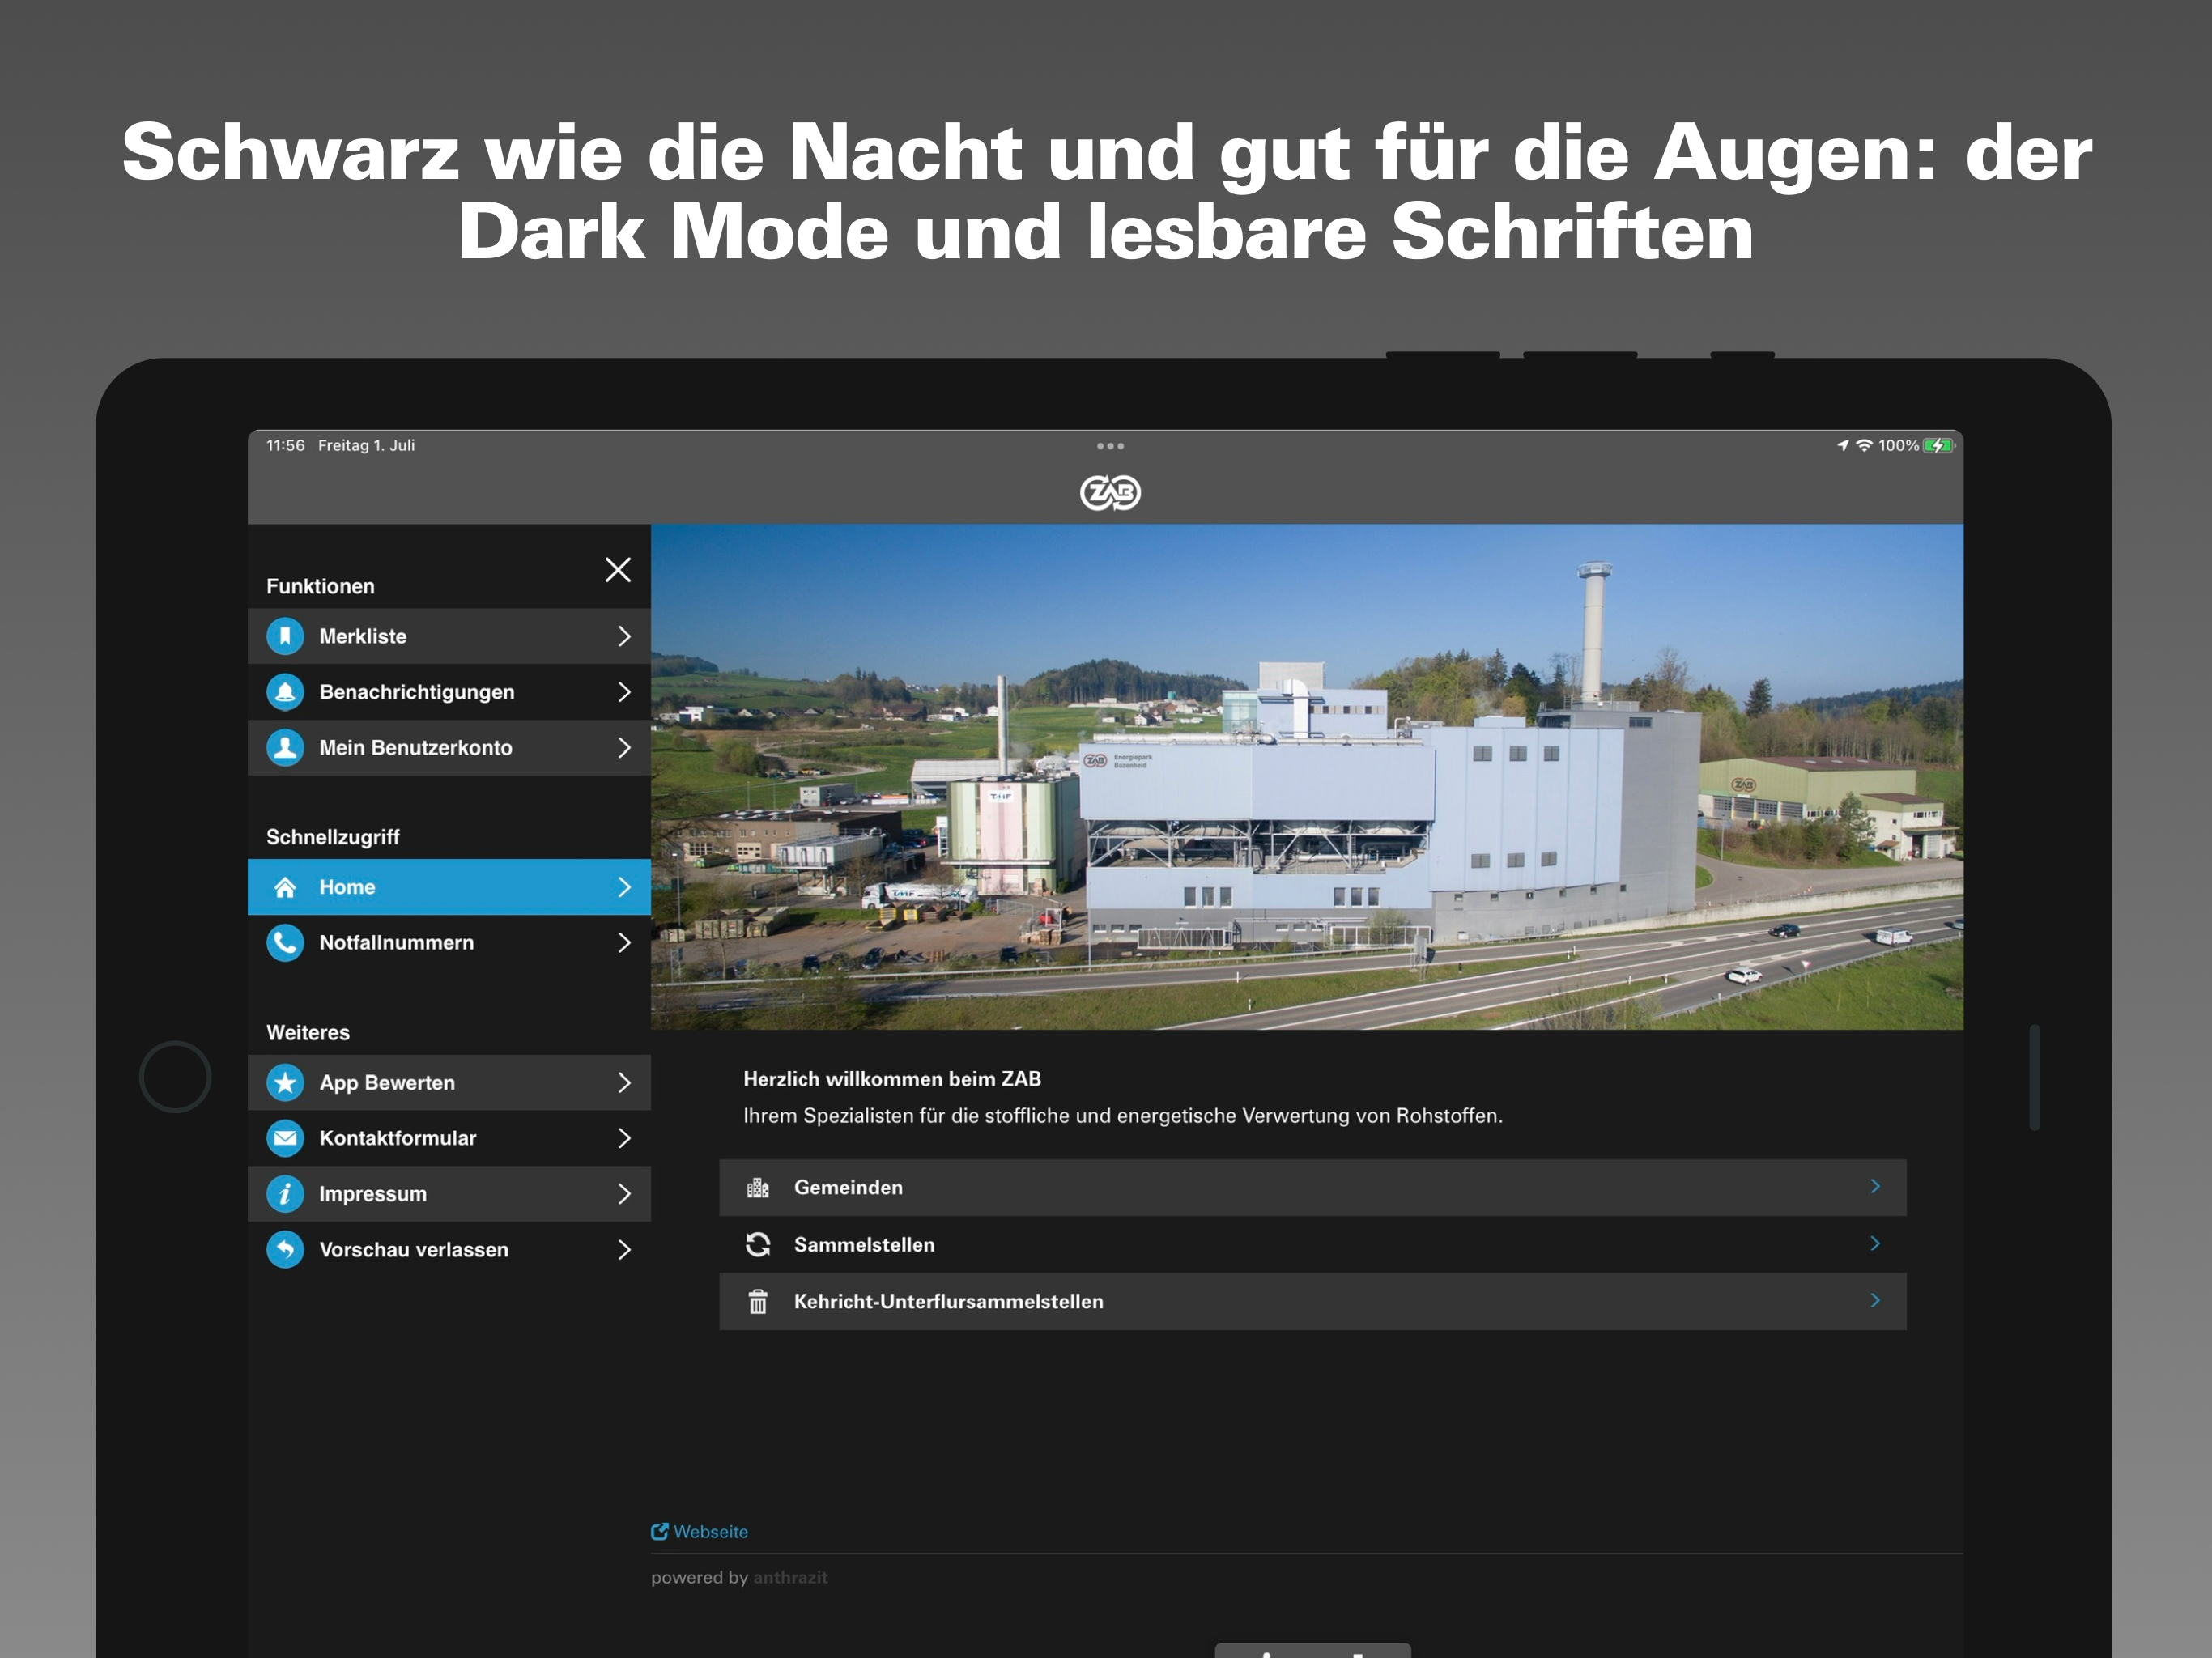2212x1658 pixels.
Task: Open Merkliste menu entry
Action: click(449, 636)
